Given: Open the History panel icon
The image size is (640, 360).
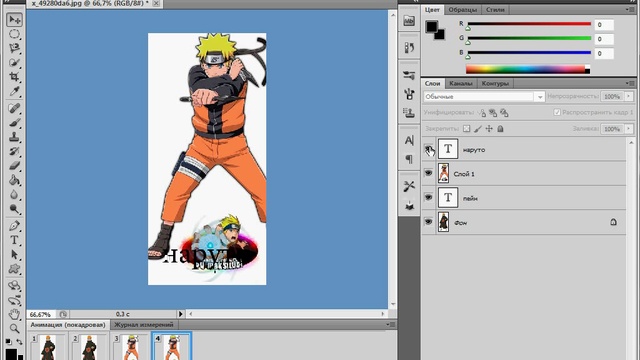Looking at the screenshot, I should pyautogui.click(x=409, y=47).
